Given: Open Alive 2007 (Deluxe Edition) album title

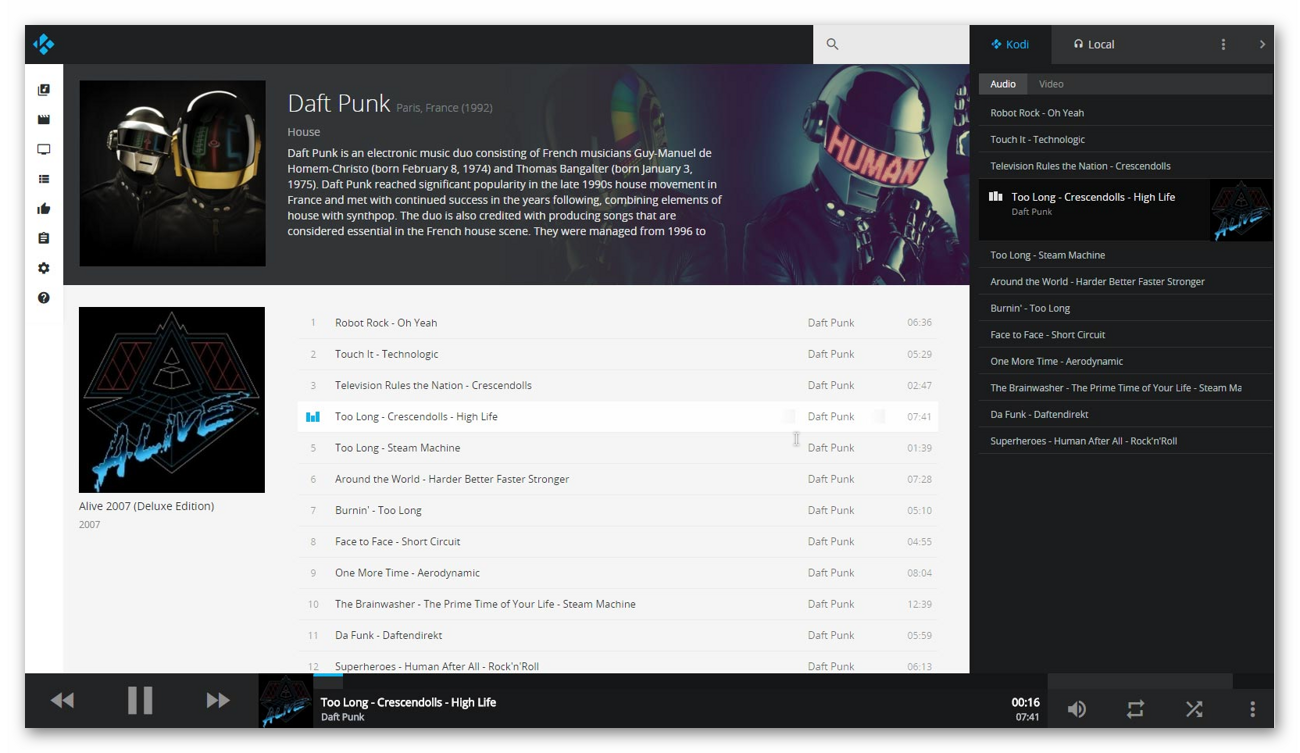Looking at the screenshot, I should [x=147, y=506].
